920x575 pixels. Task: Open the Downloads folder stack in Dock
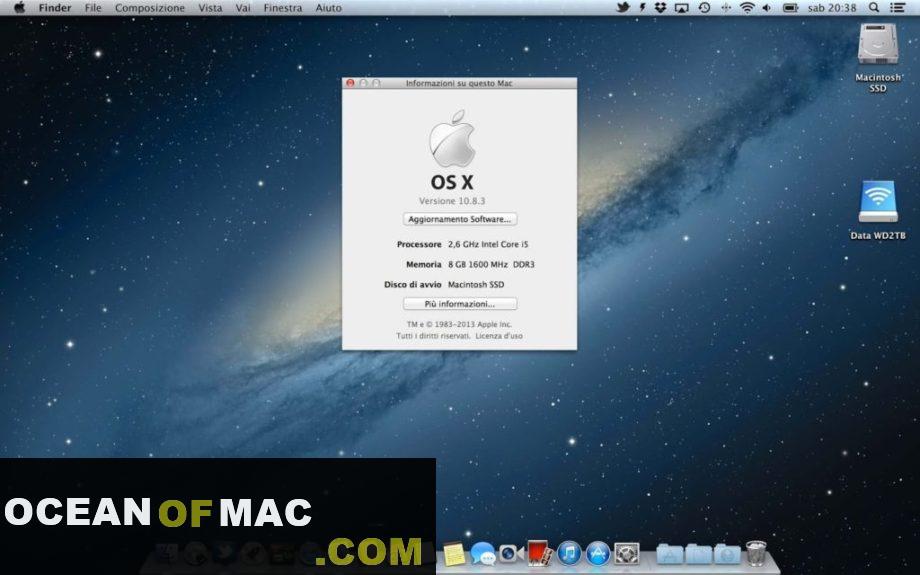[727, 553]
